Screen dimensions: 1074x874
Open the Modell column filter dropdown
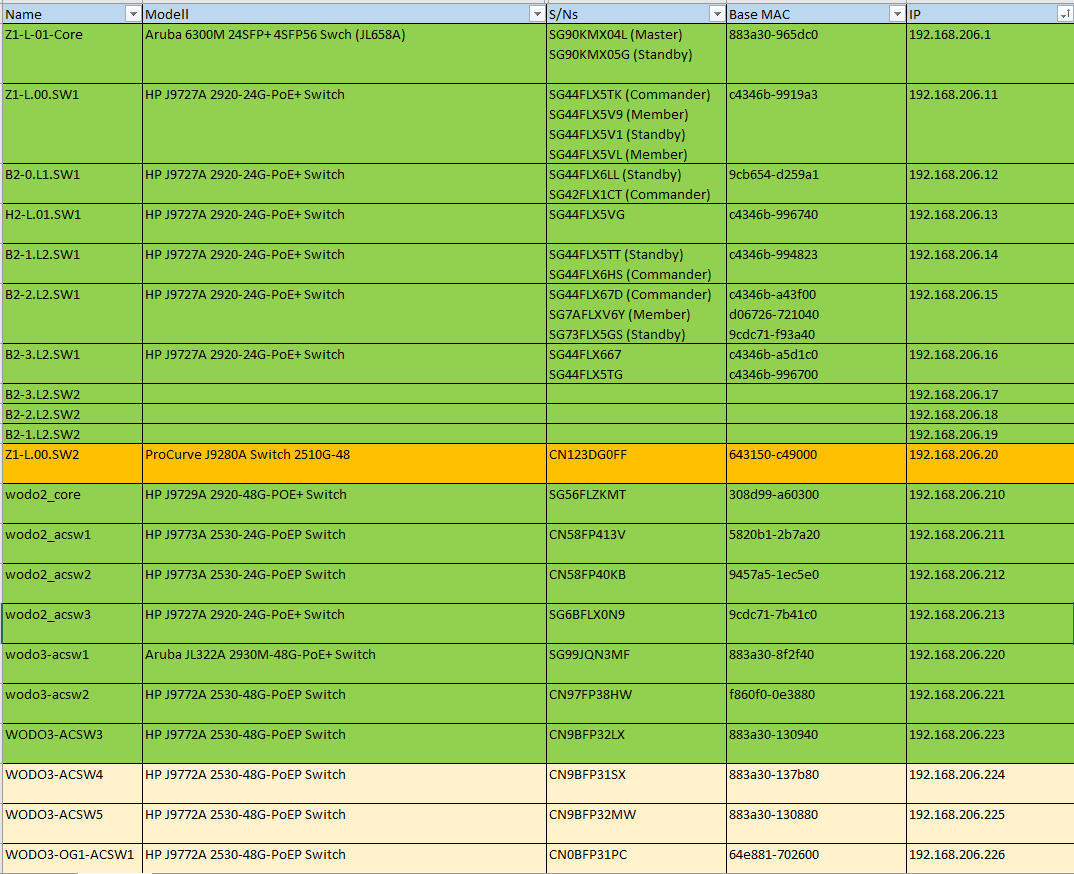(537, 14)
